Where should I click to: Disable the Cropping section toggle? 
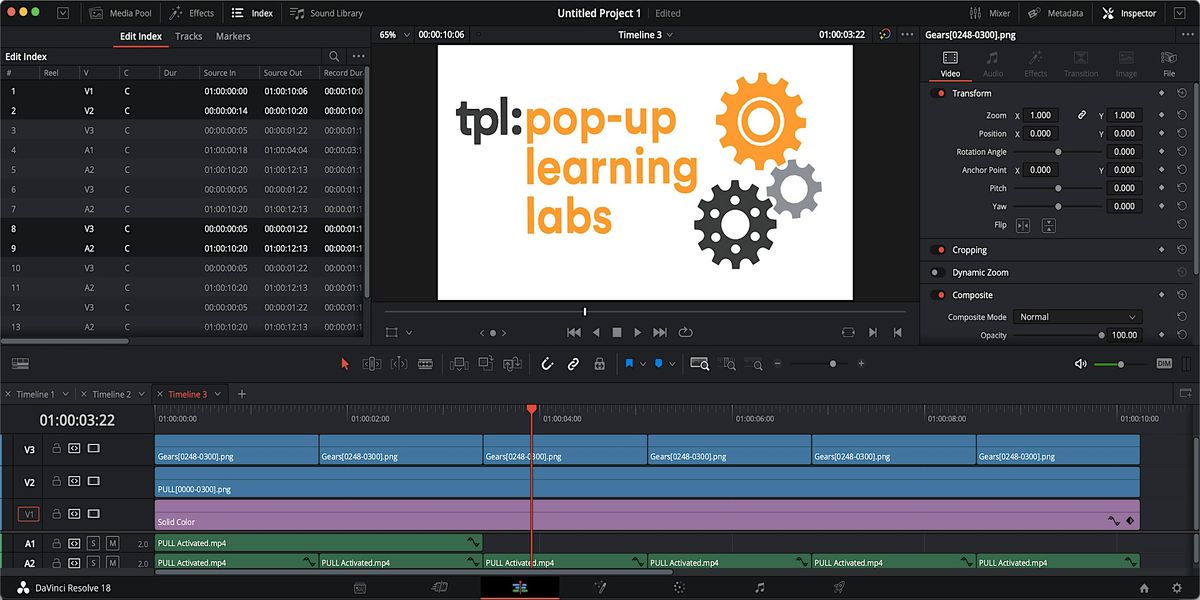(x=937, y=250)
